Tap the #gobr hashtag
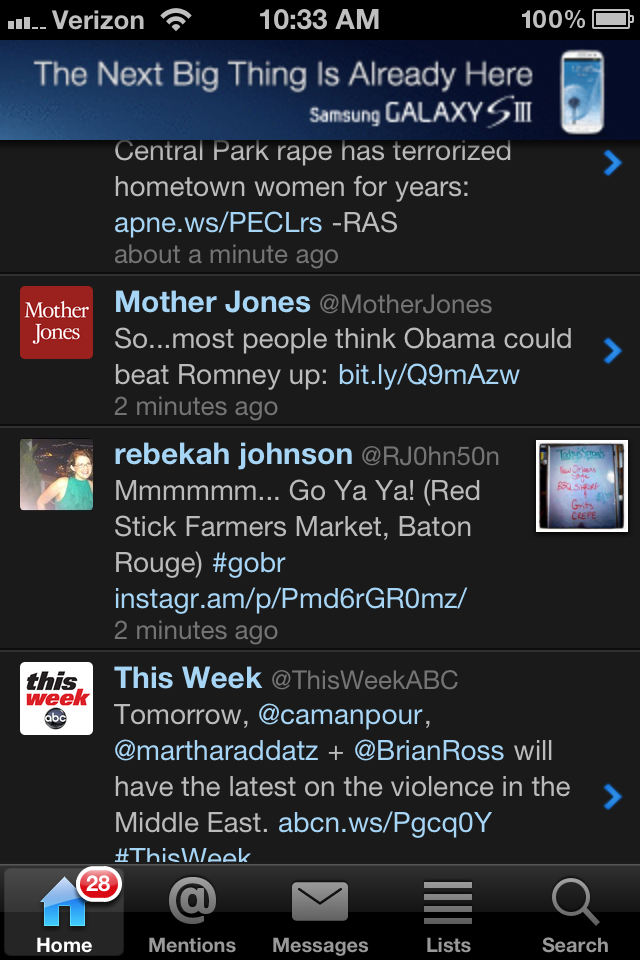 [x=248, y=563]
